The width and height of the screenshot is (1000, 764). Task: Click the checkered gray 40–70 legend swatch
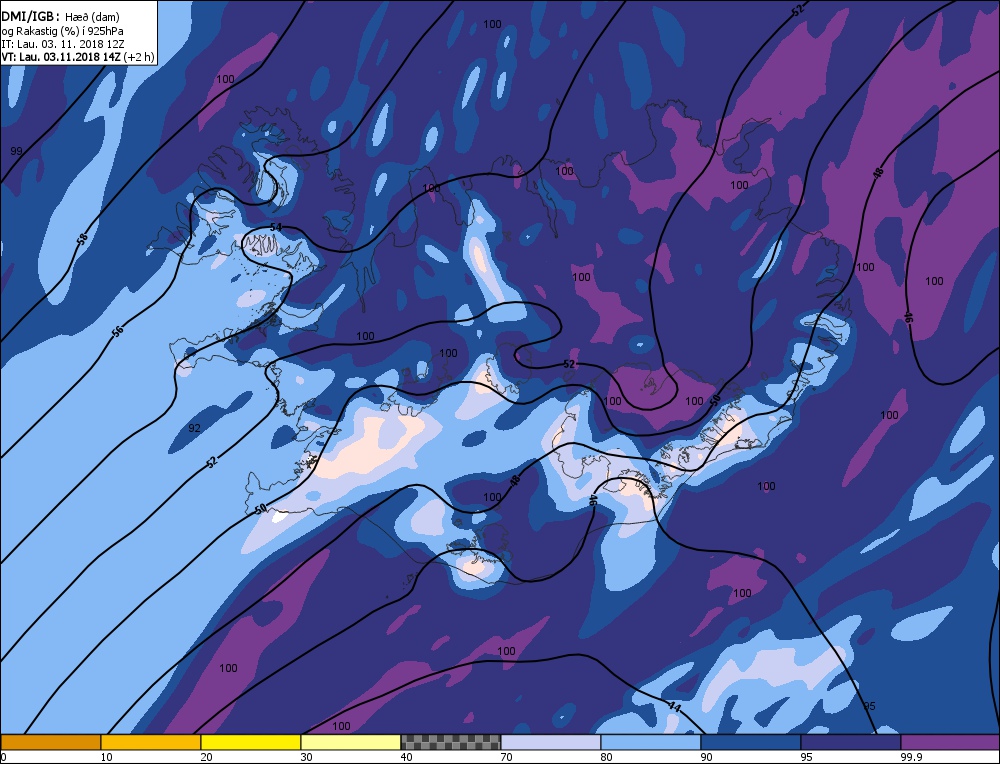450,742
